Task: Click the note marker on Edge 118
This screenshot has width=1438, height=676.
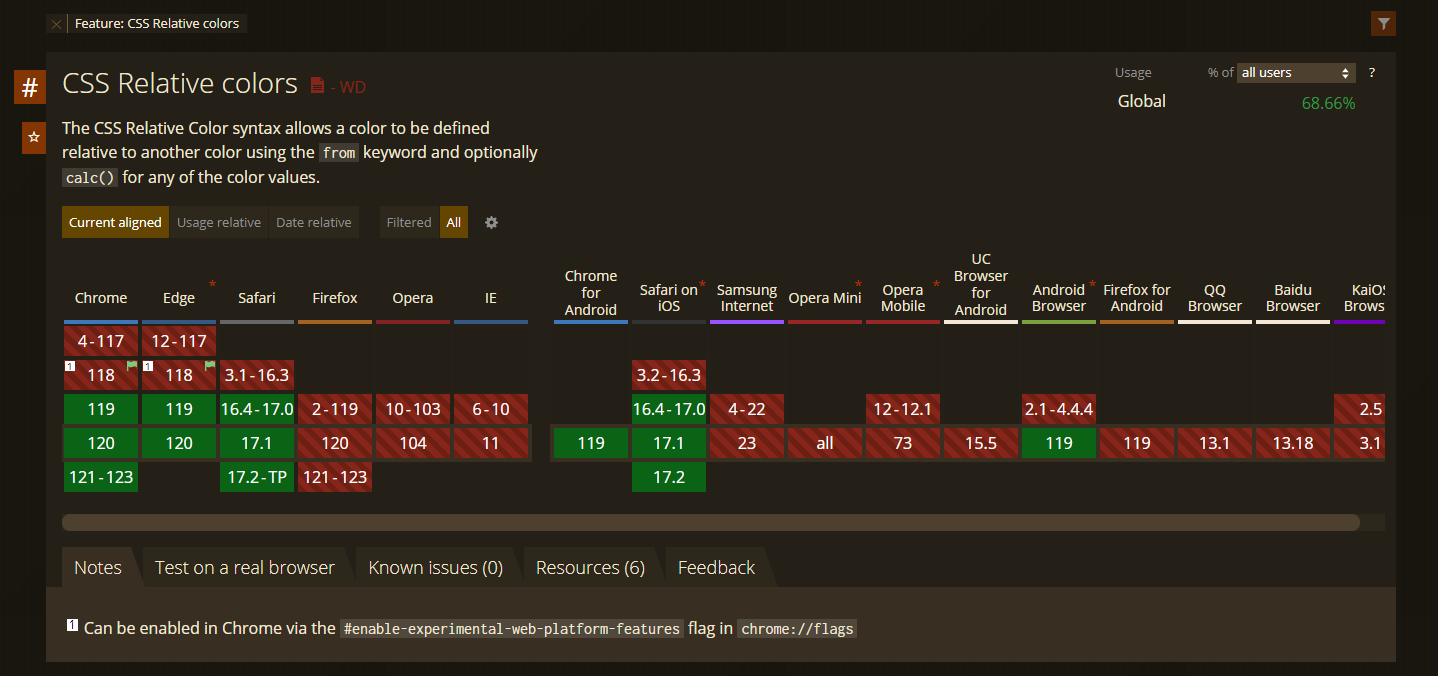Action: [x=148, y=367]
